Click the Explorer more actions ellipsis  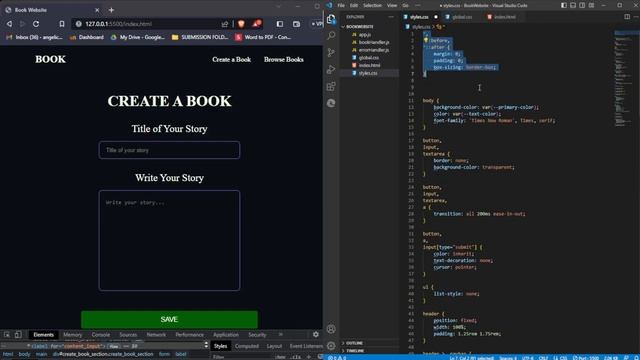coord(391,17)
